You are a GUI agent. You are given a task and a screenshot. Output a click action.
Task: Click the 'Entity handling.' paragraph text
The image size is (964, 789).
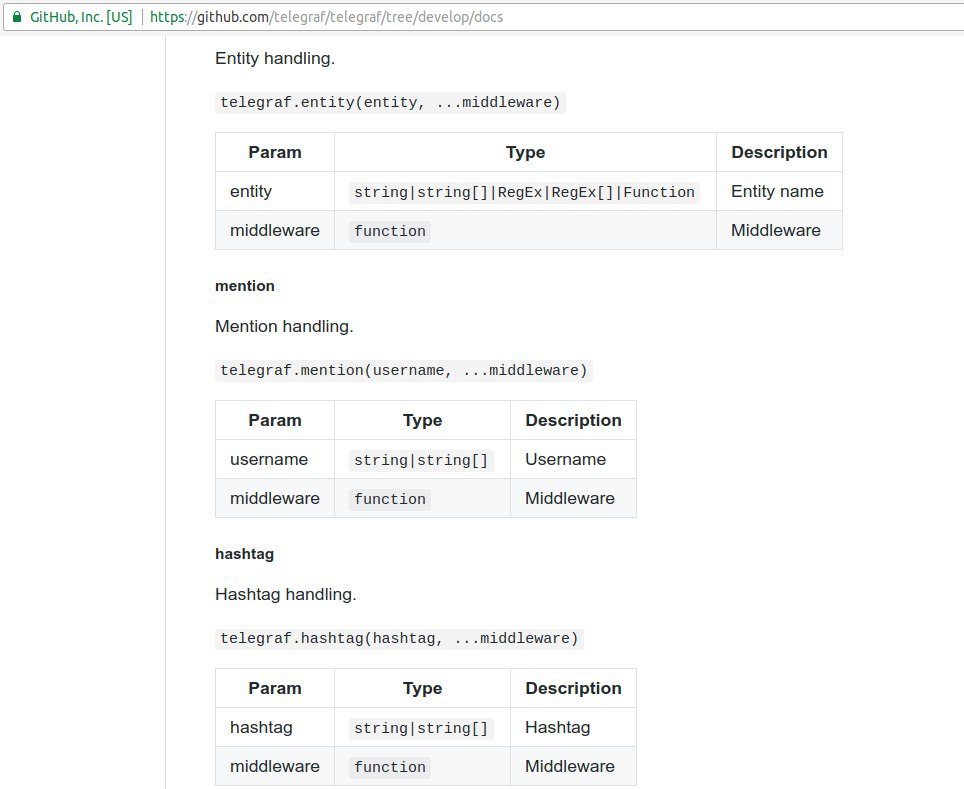[275, 58]
